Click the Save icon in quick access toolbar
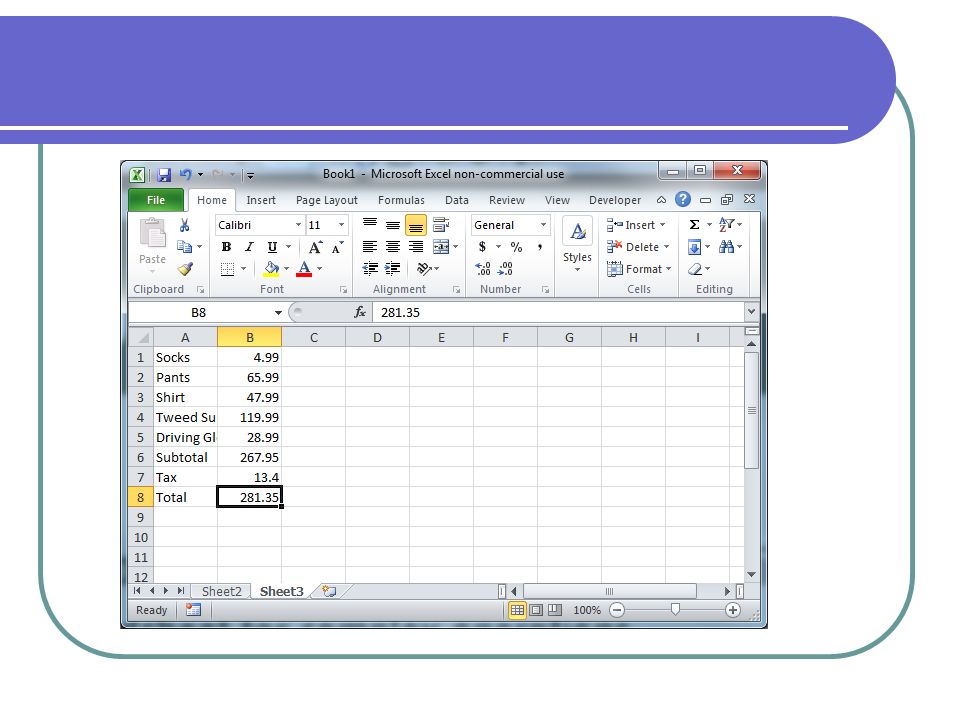 click(163, 175)
